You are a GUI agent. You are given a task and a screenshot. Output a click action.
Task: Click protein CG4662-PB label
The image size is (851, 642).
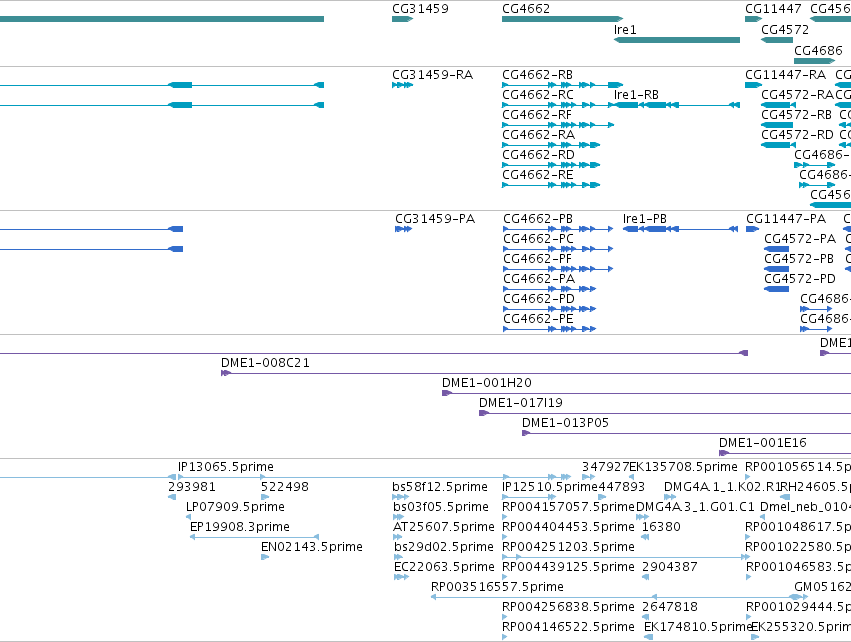tap(537, 219)
